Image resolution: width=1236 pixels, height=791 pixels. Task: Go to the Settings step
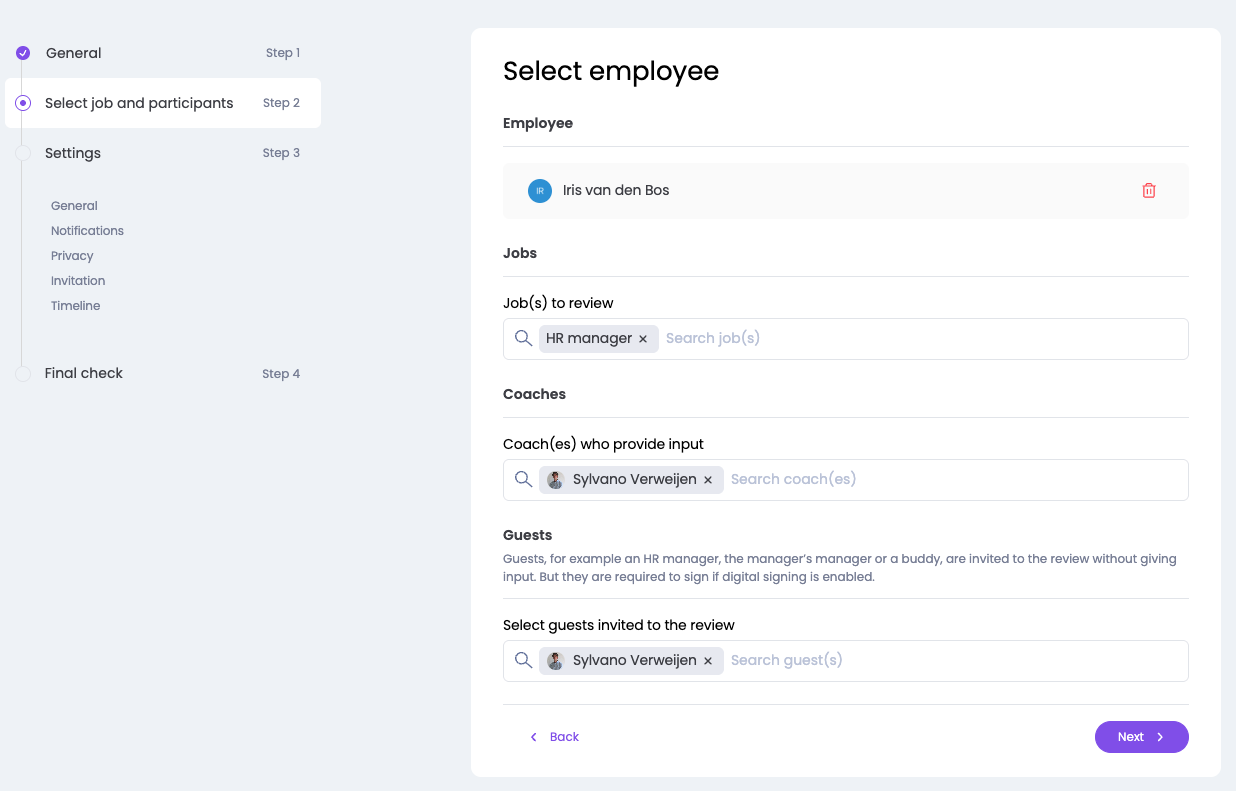73,153
